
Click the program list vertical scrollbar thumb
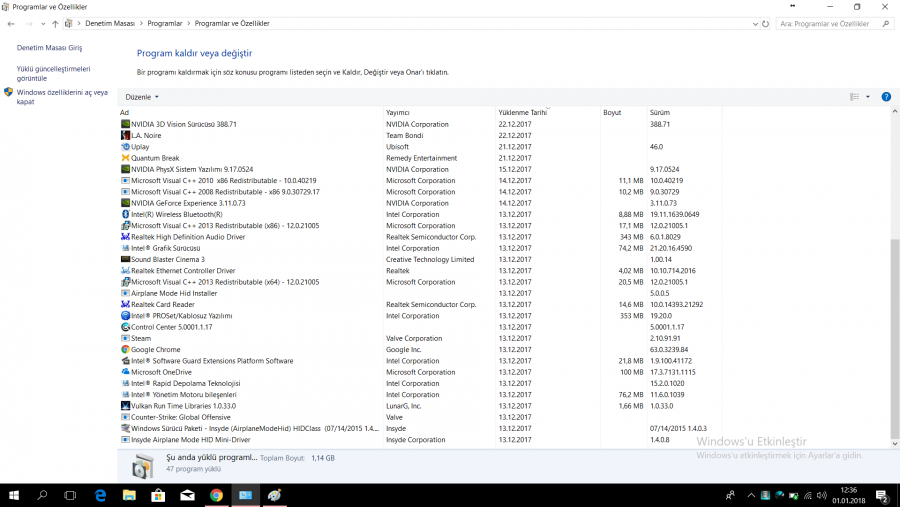pyautogui.click(x=895, y=339)
